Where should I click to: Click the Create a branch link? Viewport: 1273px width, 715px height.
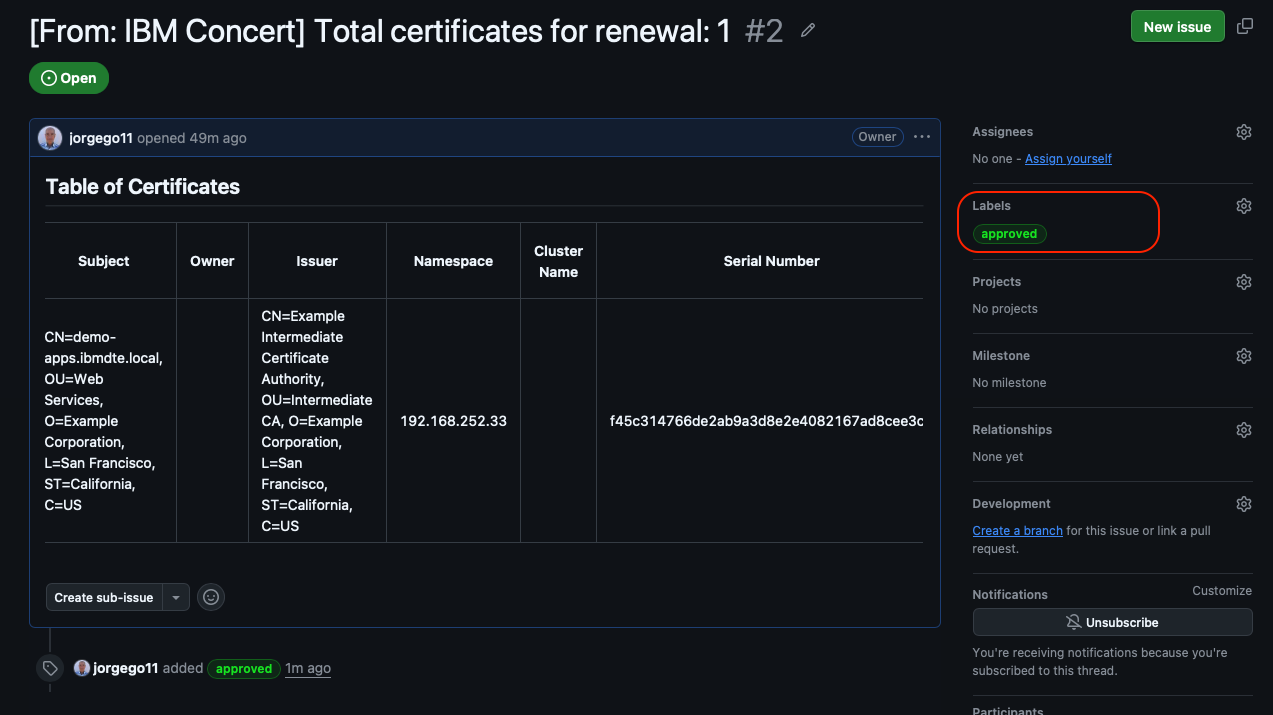click(x=1017, y=531)
